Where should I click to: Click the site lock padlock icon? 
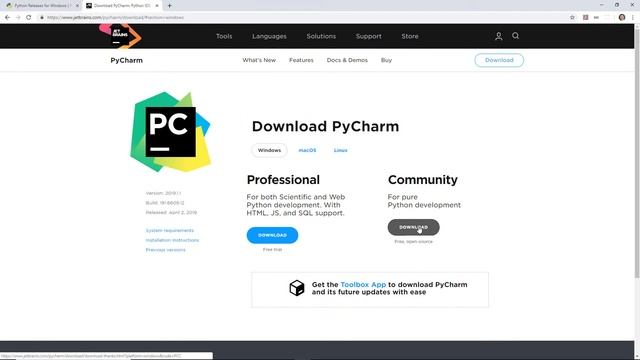pyautogui.click(x=42, y=18)
